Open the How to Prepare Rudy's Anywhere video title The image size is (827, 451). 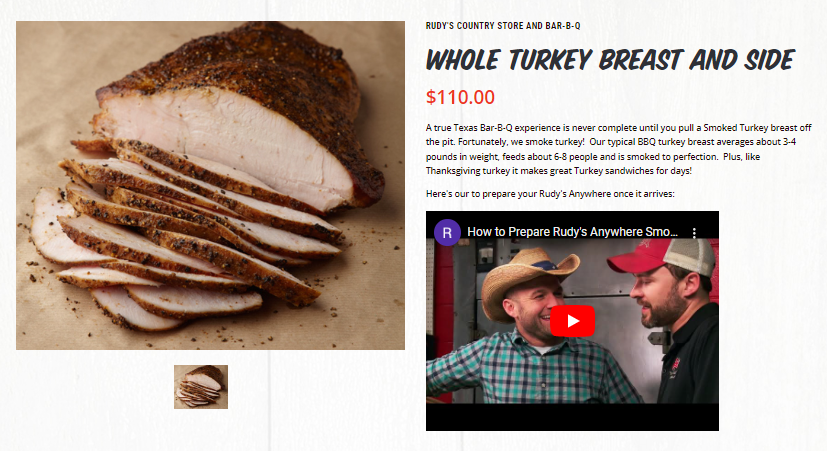(x=572, y=232)
